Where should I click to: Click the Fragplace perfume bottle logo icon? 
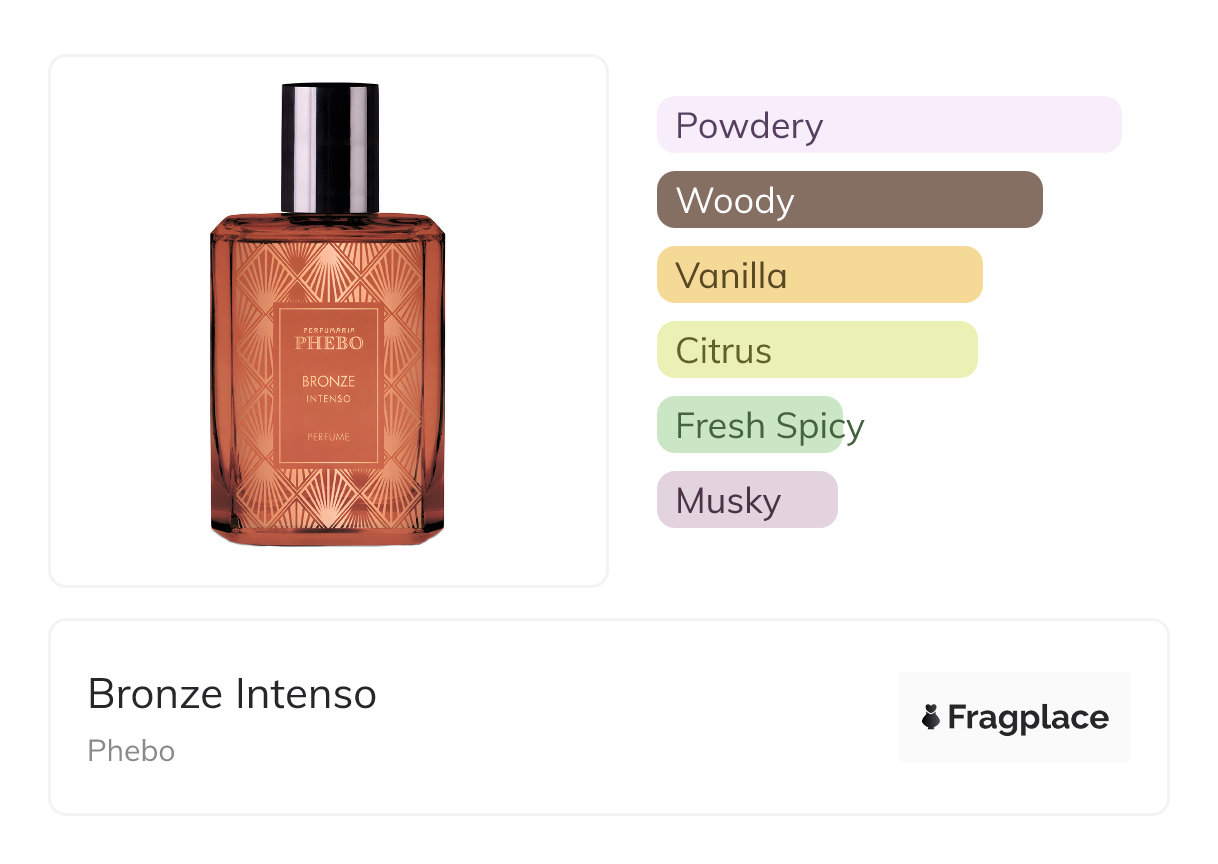(x=931, y=717)
